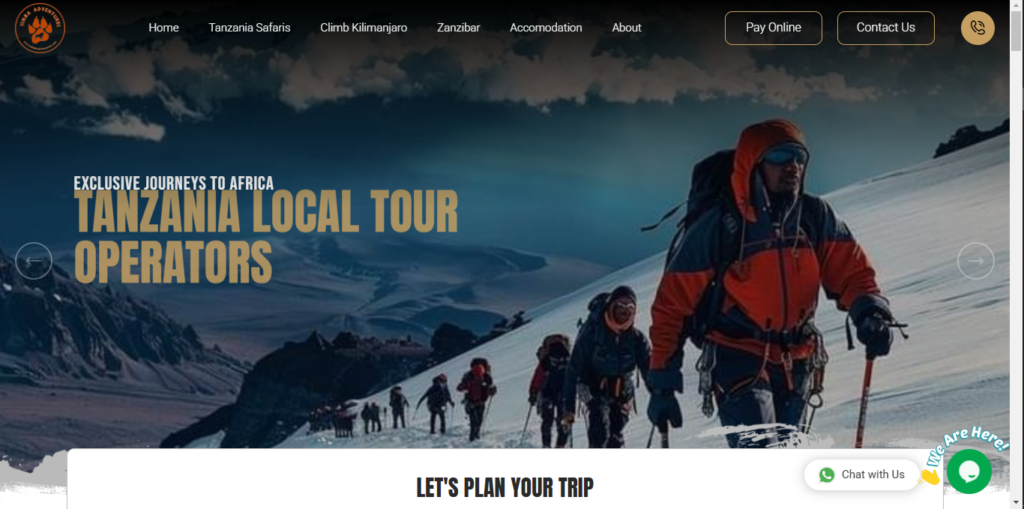The height and width of the screenshot is (509, 1024).
Task: Go to previous slide arrow
Action: click(33, 261)
